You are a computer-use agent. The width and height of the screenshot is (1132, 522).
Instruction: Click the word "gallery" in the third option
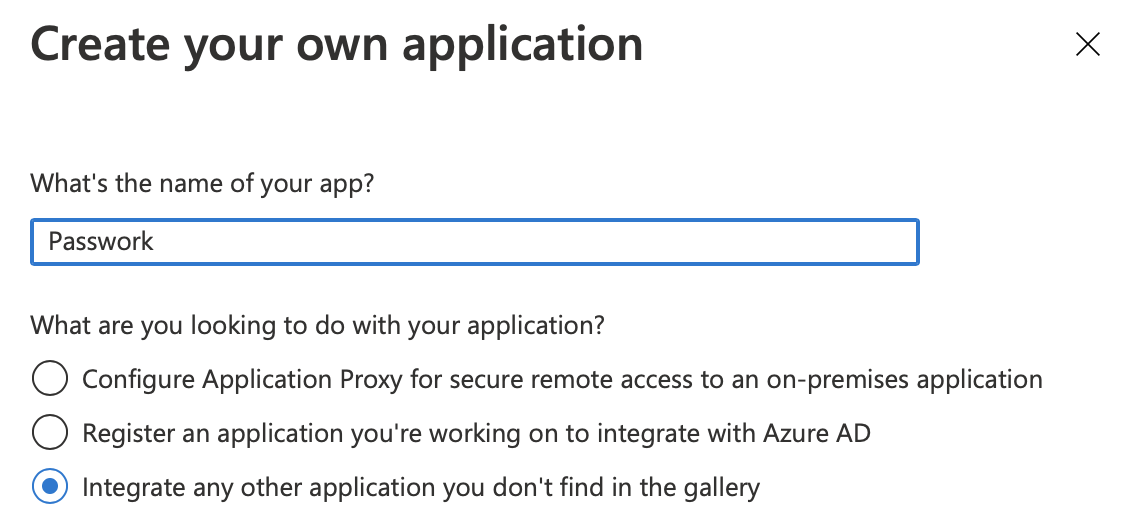719,487
